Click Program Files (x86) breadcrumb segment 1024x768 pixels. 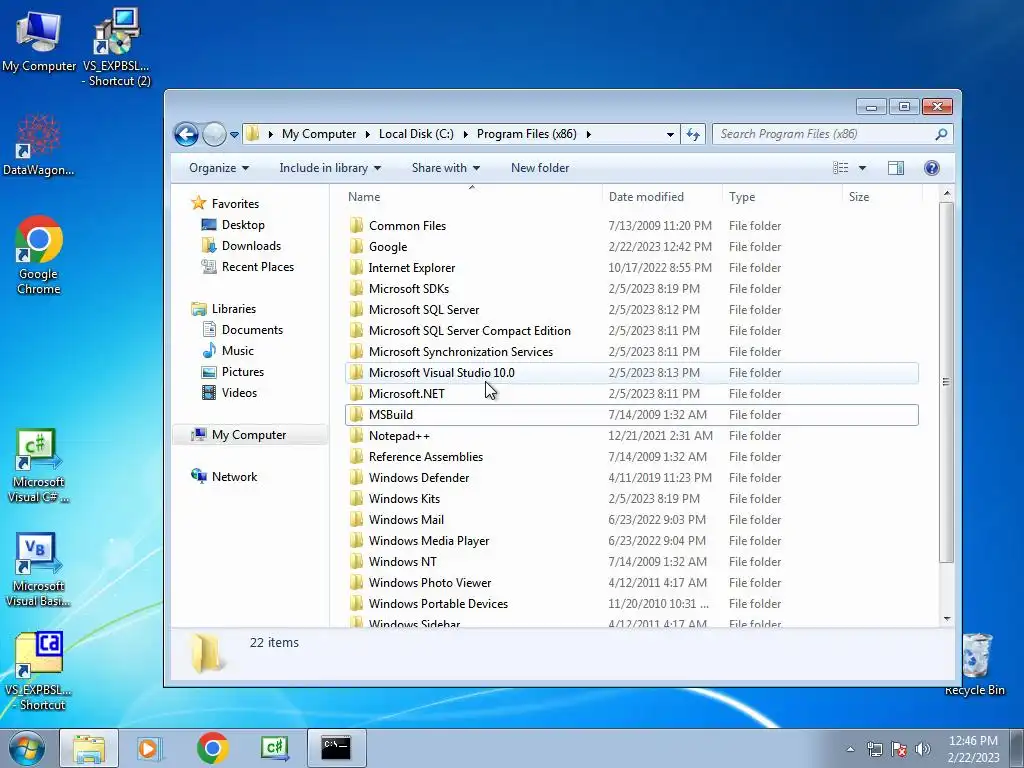tap(526, 134)
